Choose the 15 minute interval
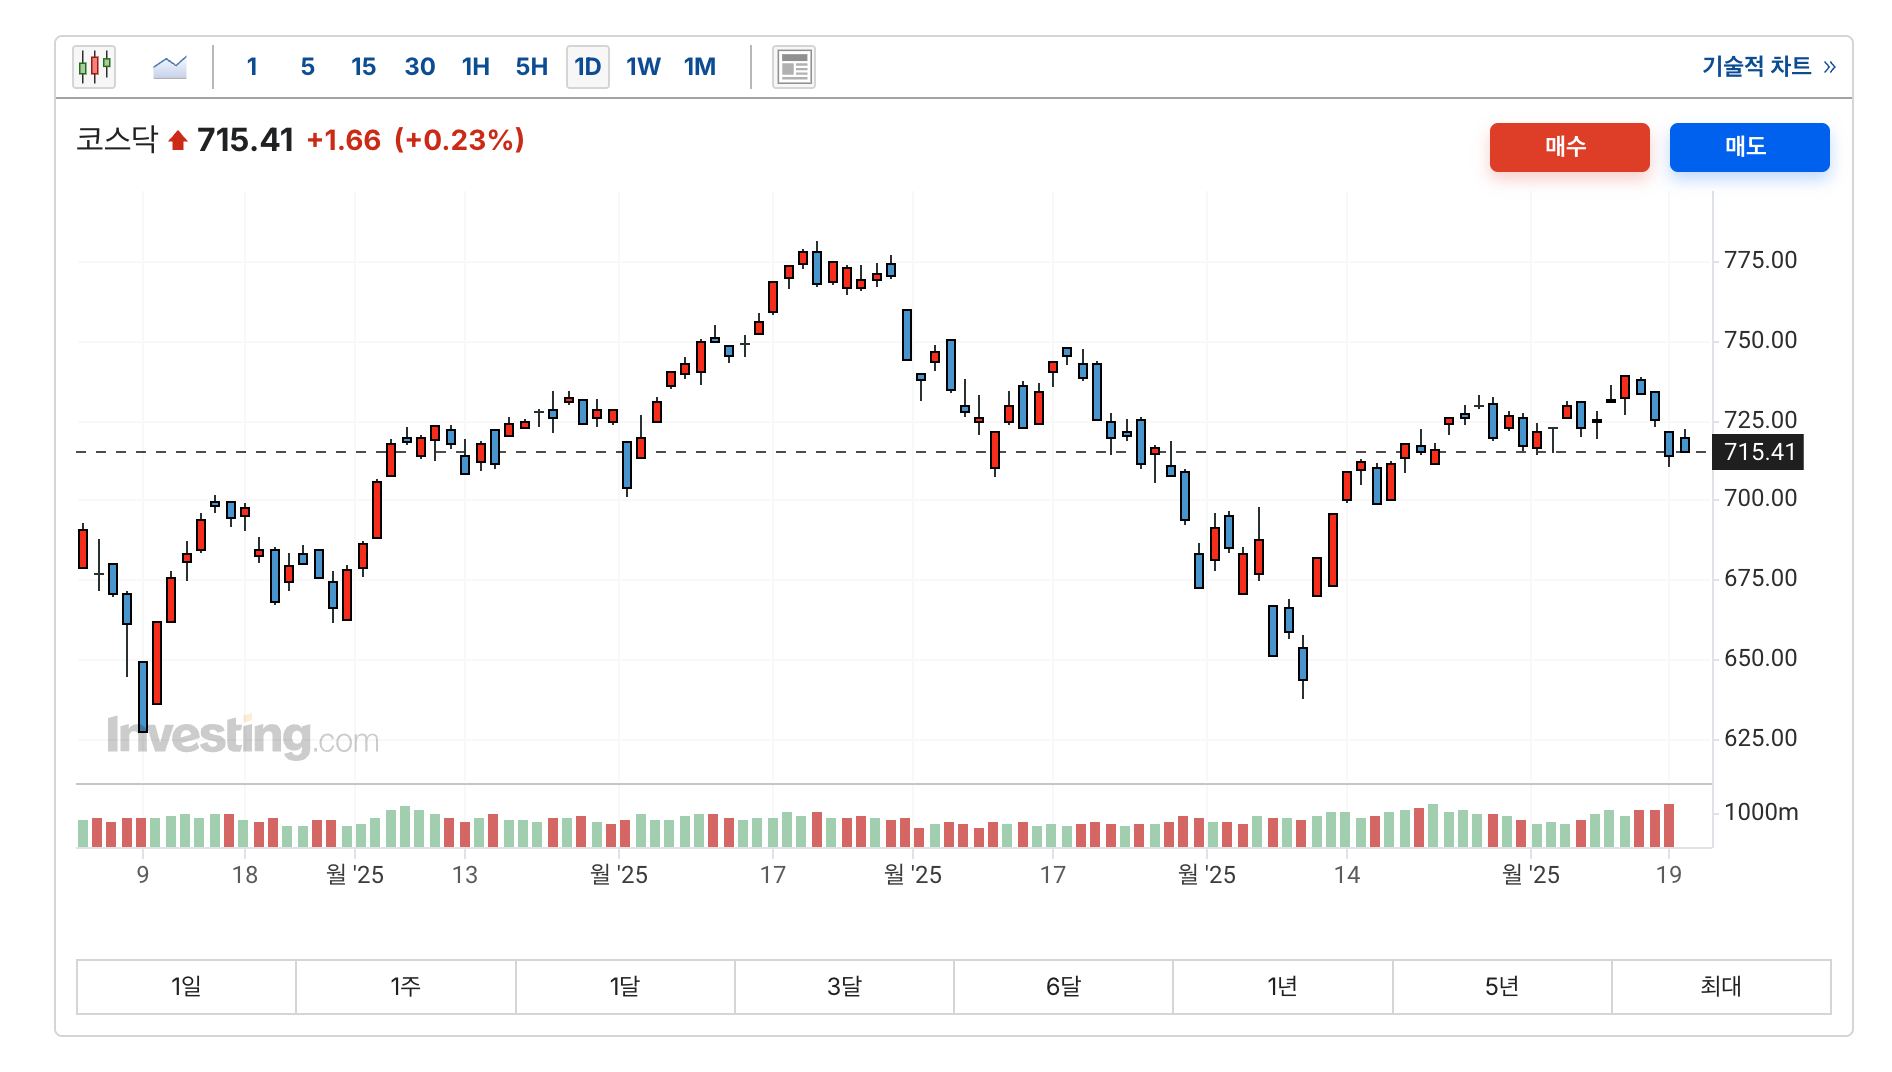 tap(363, 67)
